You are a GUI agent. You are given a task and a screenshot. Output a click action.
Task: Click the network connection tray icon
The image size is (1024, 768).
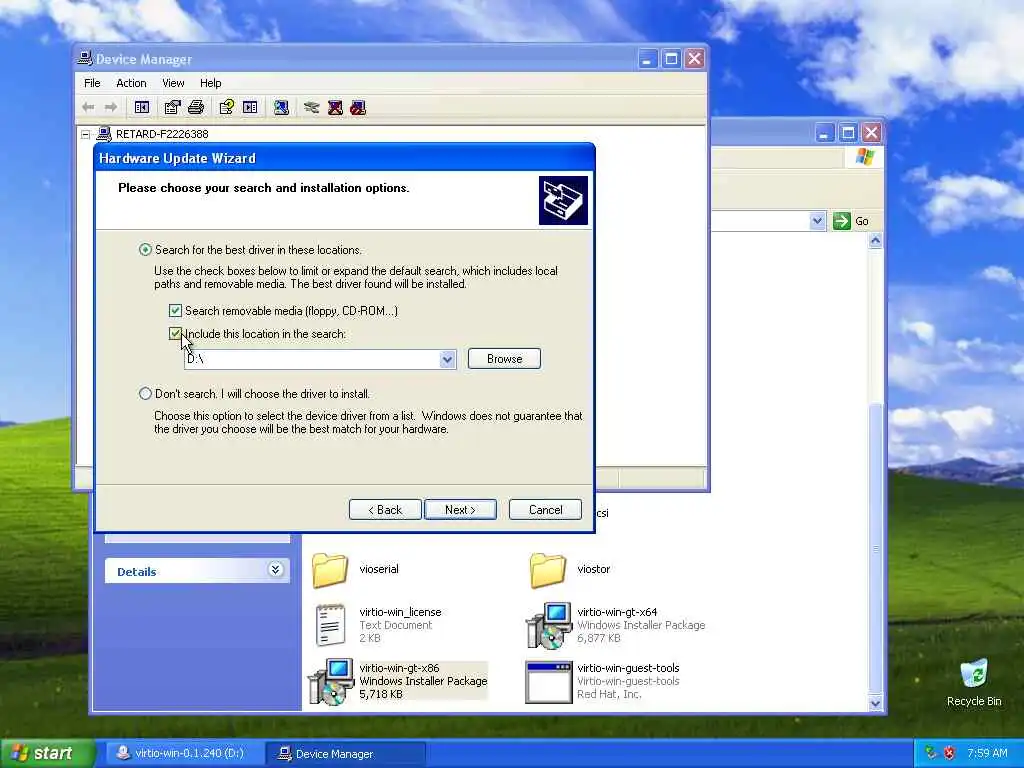click(931, 753)
